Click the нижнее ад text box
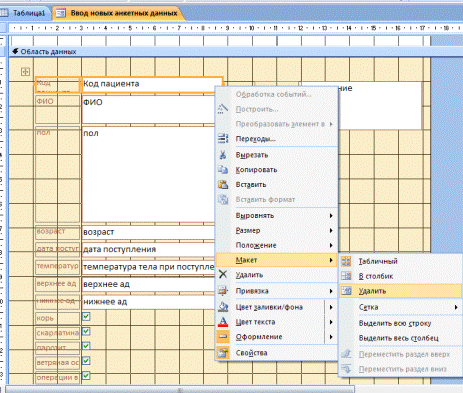 149,302
